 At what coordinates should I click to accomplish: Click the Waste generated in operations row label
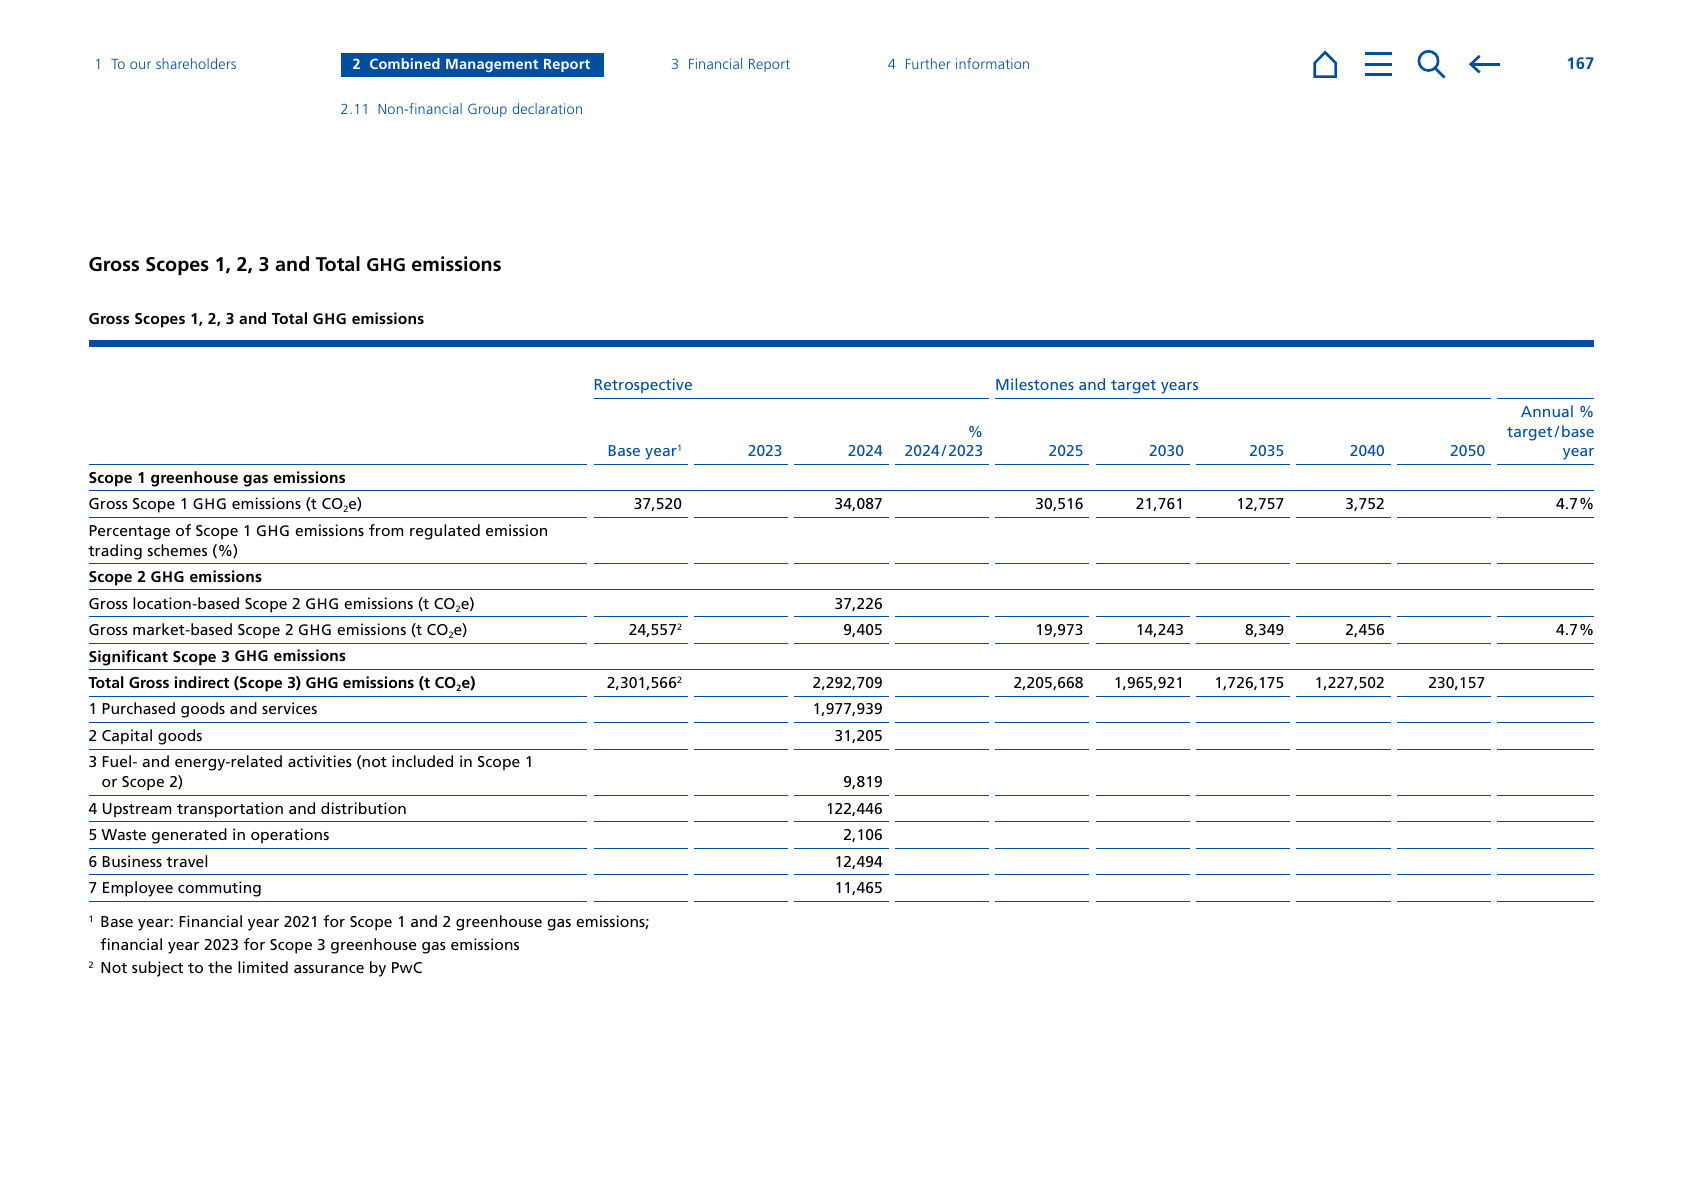point(209,835)
